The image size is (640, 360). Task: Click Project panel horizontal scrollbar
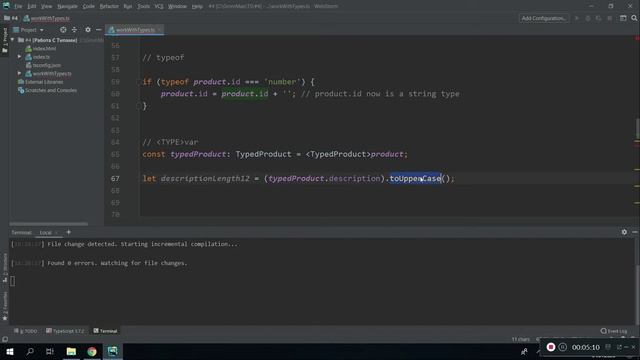[49, 224]
